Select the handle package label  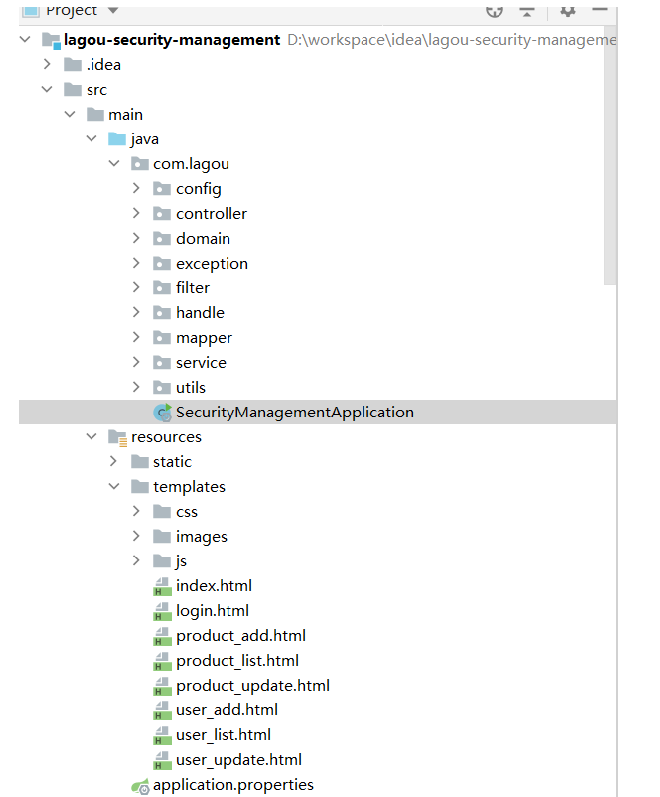[200, 313]
